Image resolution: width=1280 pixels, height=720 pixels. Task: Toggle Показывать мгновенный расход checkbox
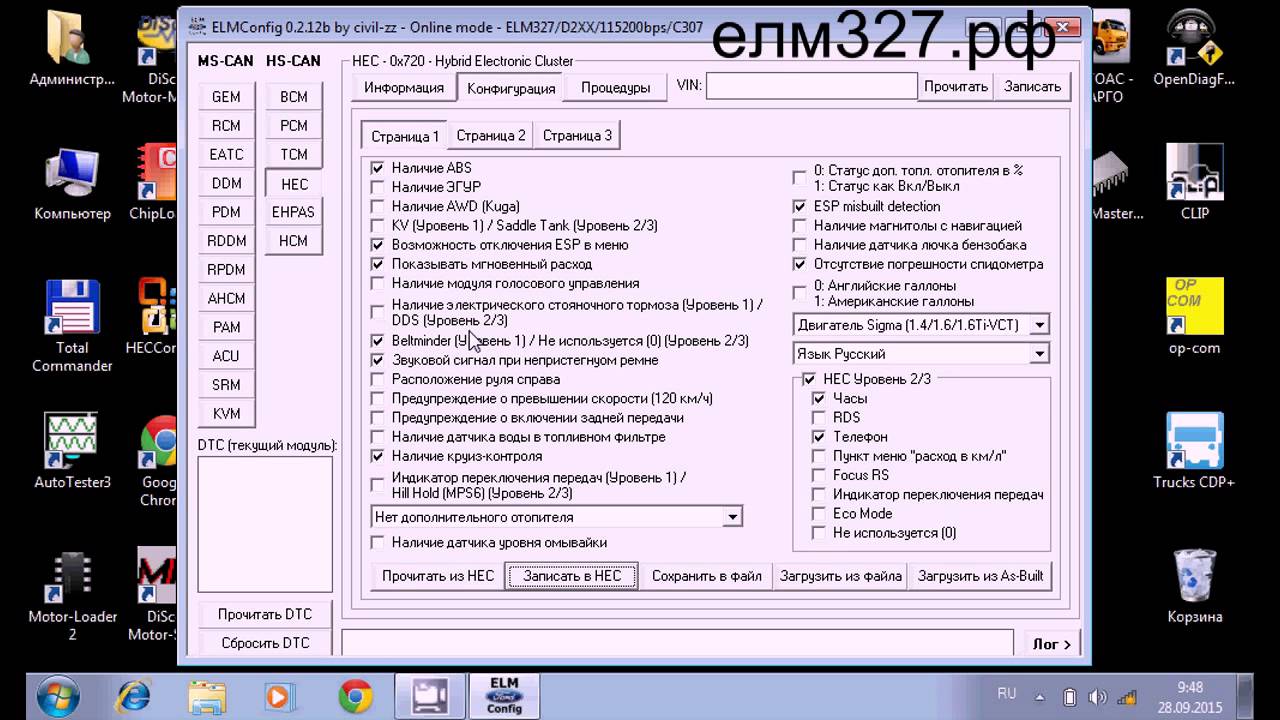[x=377, y=264]
